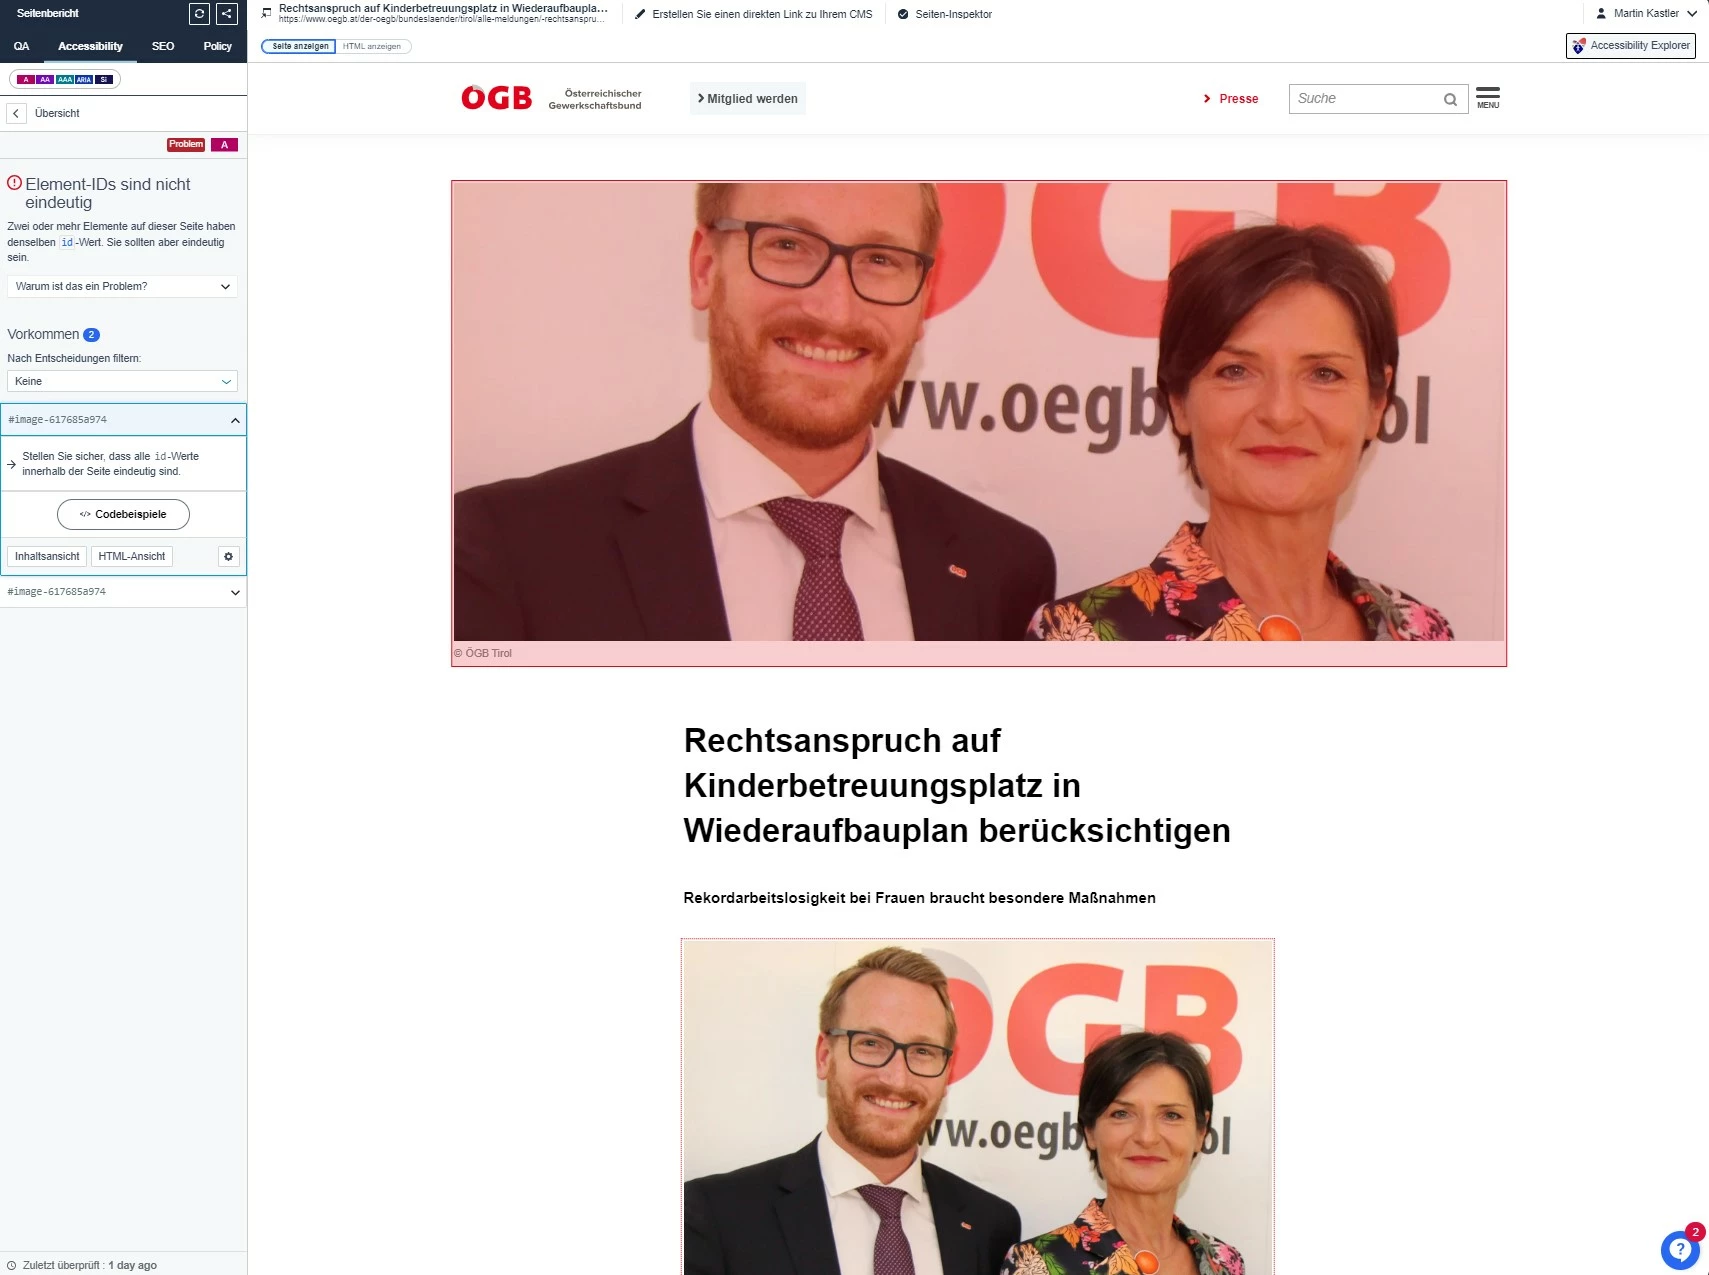Go back using the Übersicht arrow
The image size is (1709, 1275).
(x=16, y=113)
